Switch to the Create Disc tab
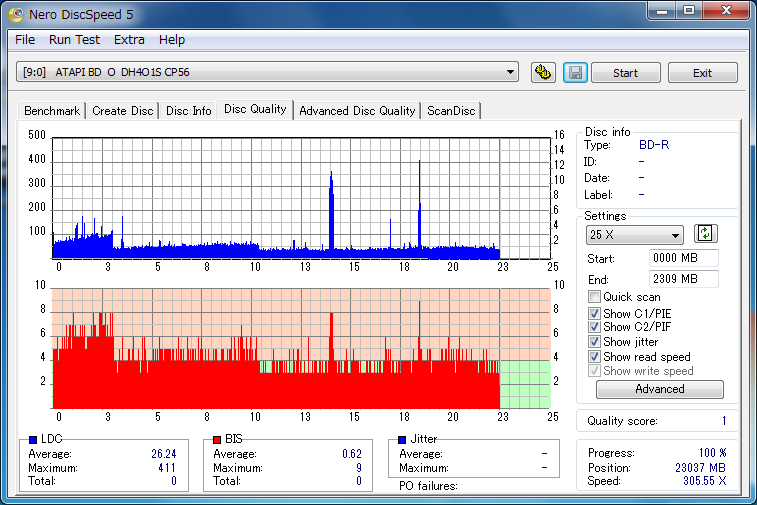 [x=123, y=111]
